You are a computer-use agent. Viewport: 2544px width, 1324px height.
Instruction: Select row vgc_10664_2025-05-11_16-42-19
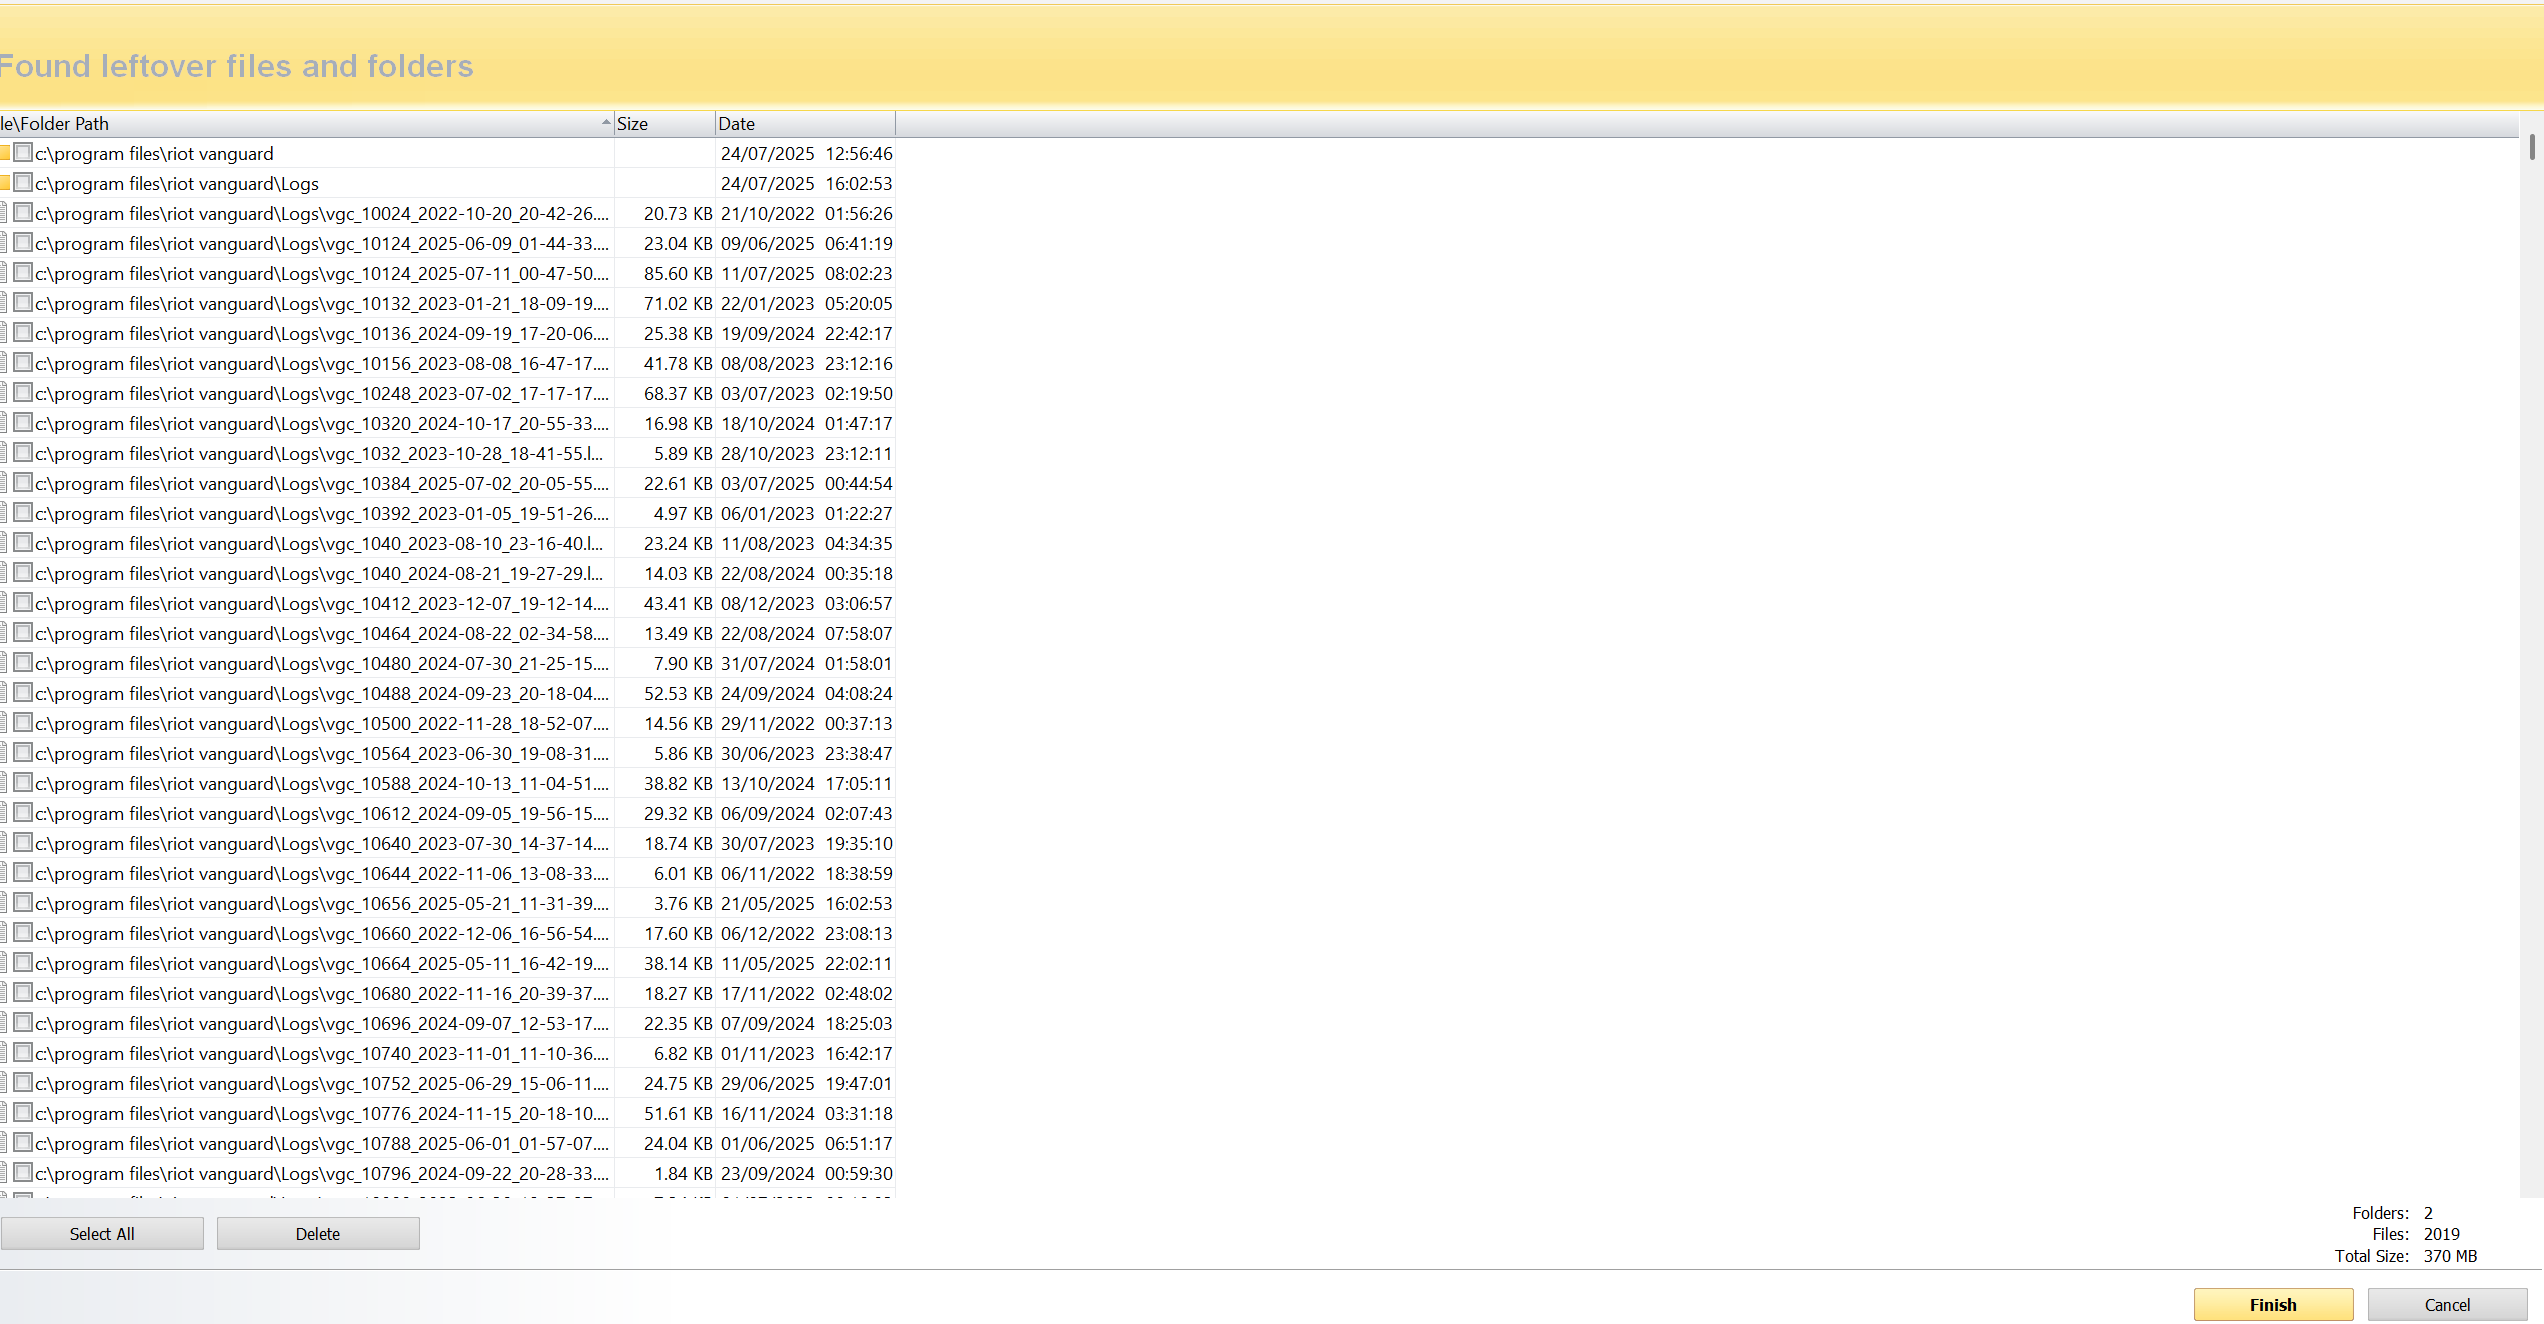tap(447, 963)
